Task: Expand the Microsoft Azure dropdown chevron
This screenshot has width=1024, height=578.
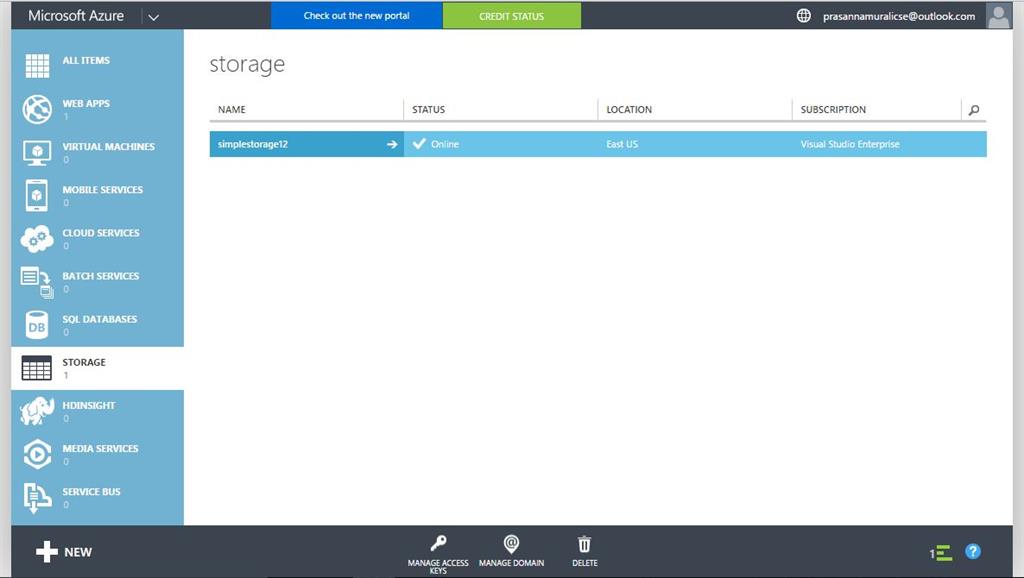Action: pos(153,17)
